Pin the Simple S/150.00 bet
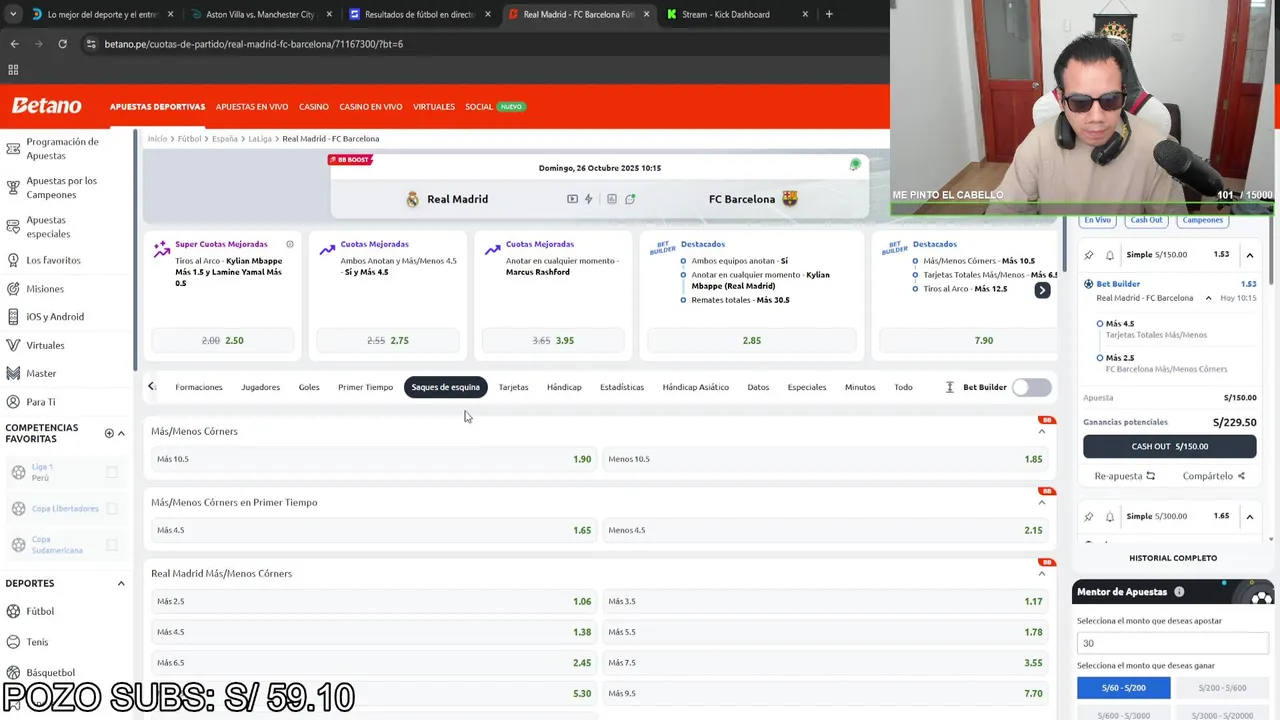This screenshot has height=720, width=1280. [x=1089, y=255]
